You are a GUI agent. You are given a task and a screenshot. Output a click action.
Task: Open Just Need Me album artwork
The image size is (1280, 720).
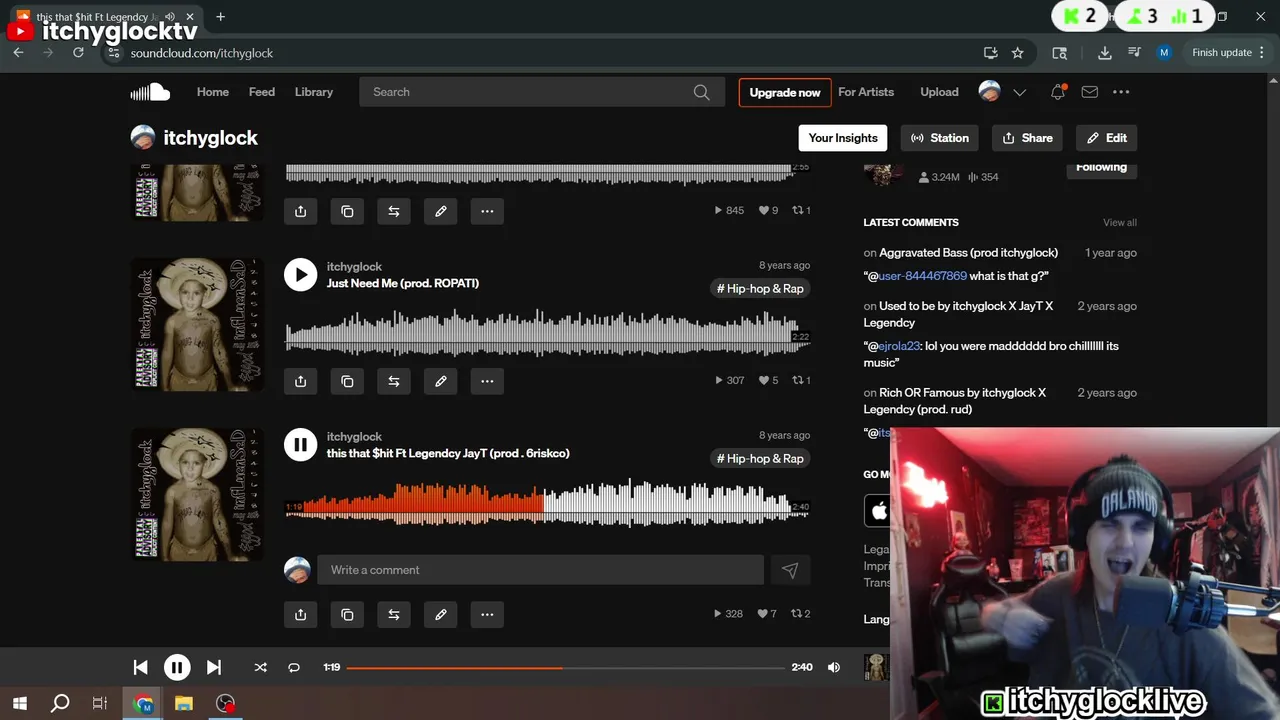(197, 324)
